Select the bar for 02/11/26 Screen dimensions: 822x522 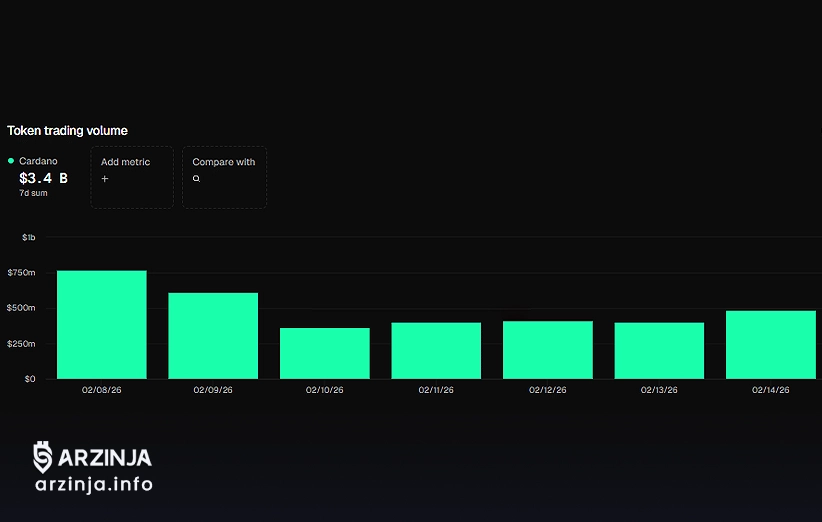click(x=436, y=351)
